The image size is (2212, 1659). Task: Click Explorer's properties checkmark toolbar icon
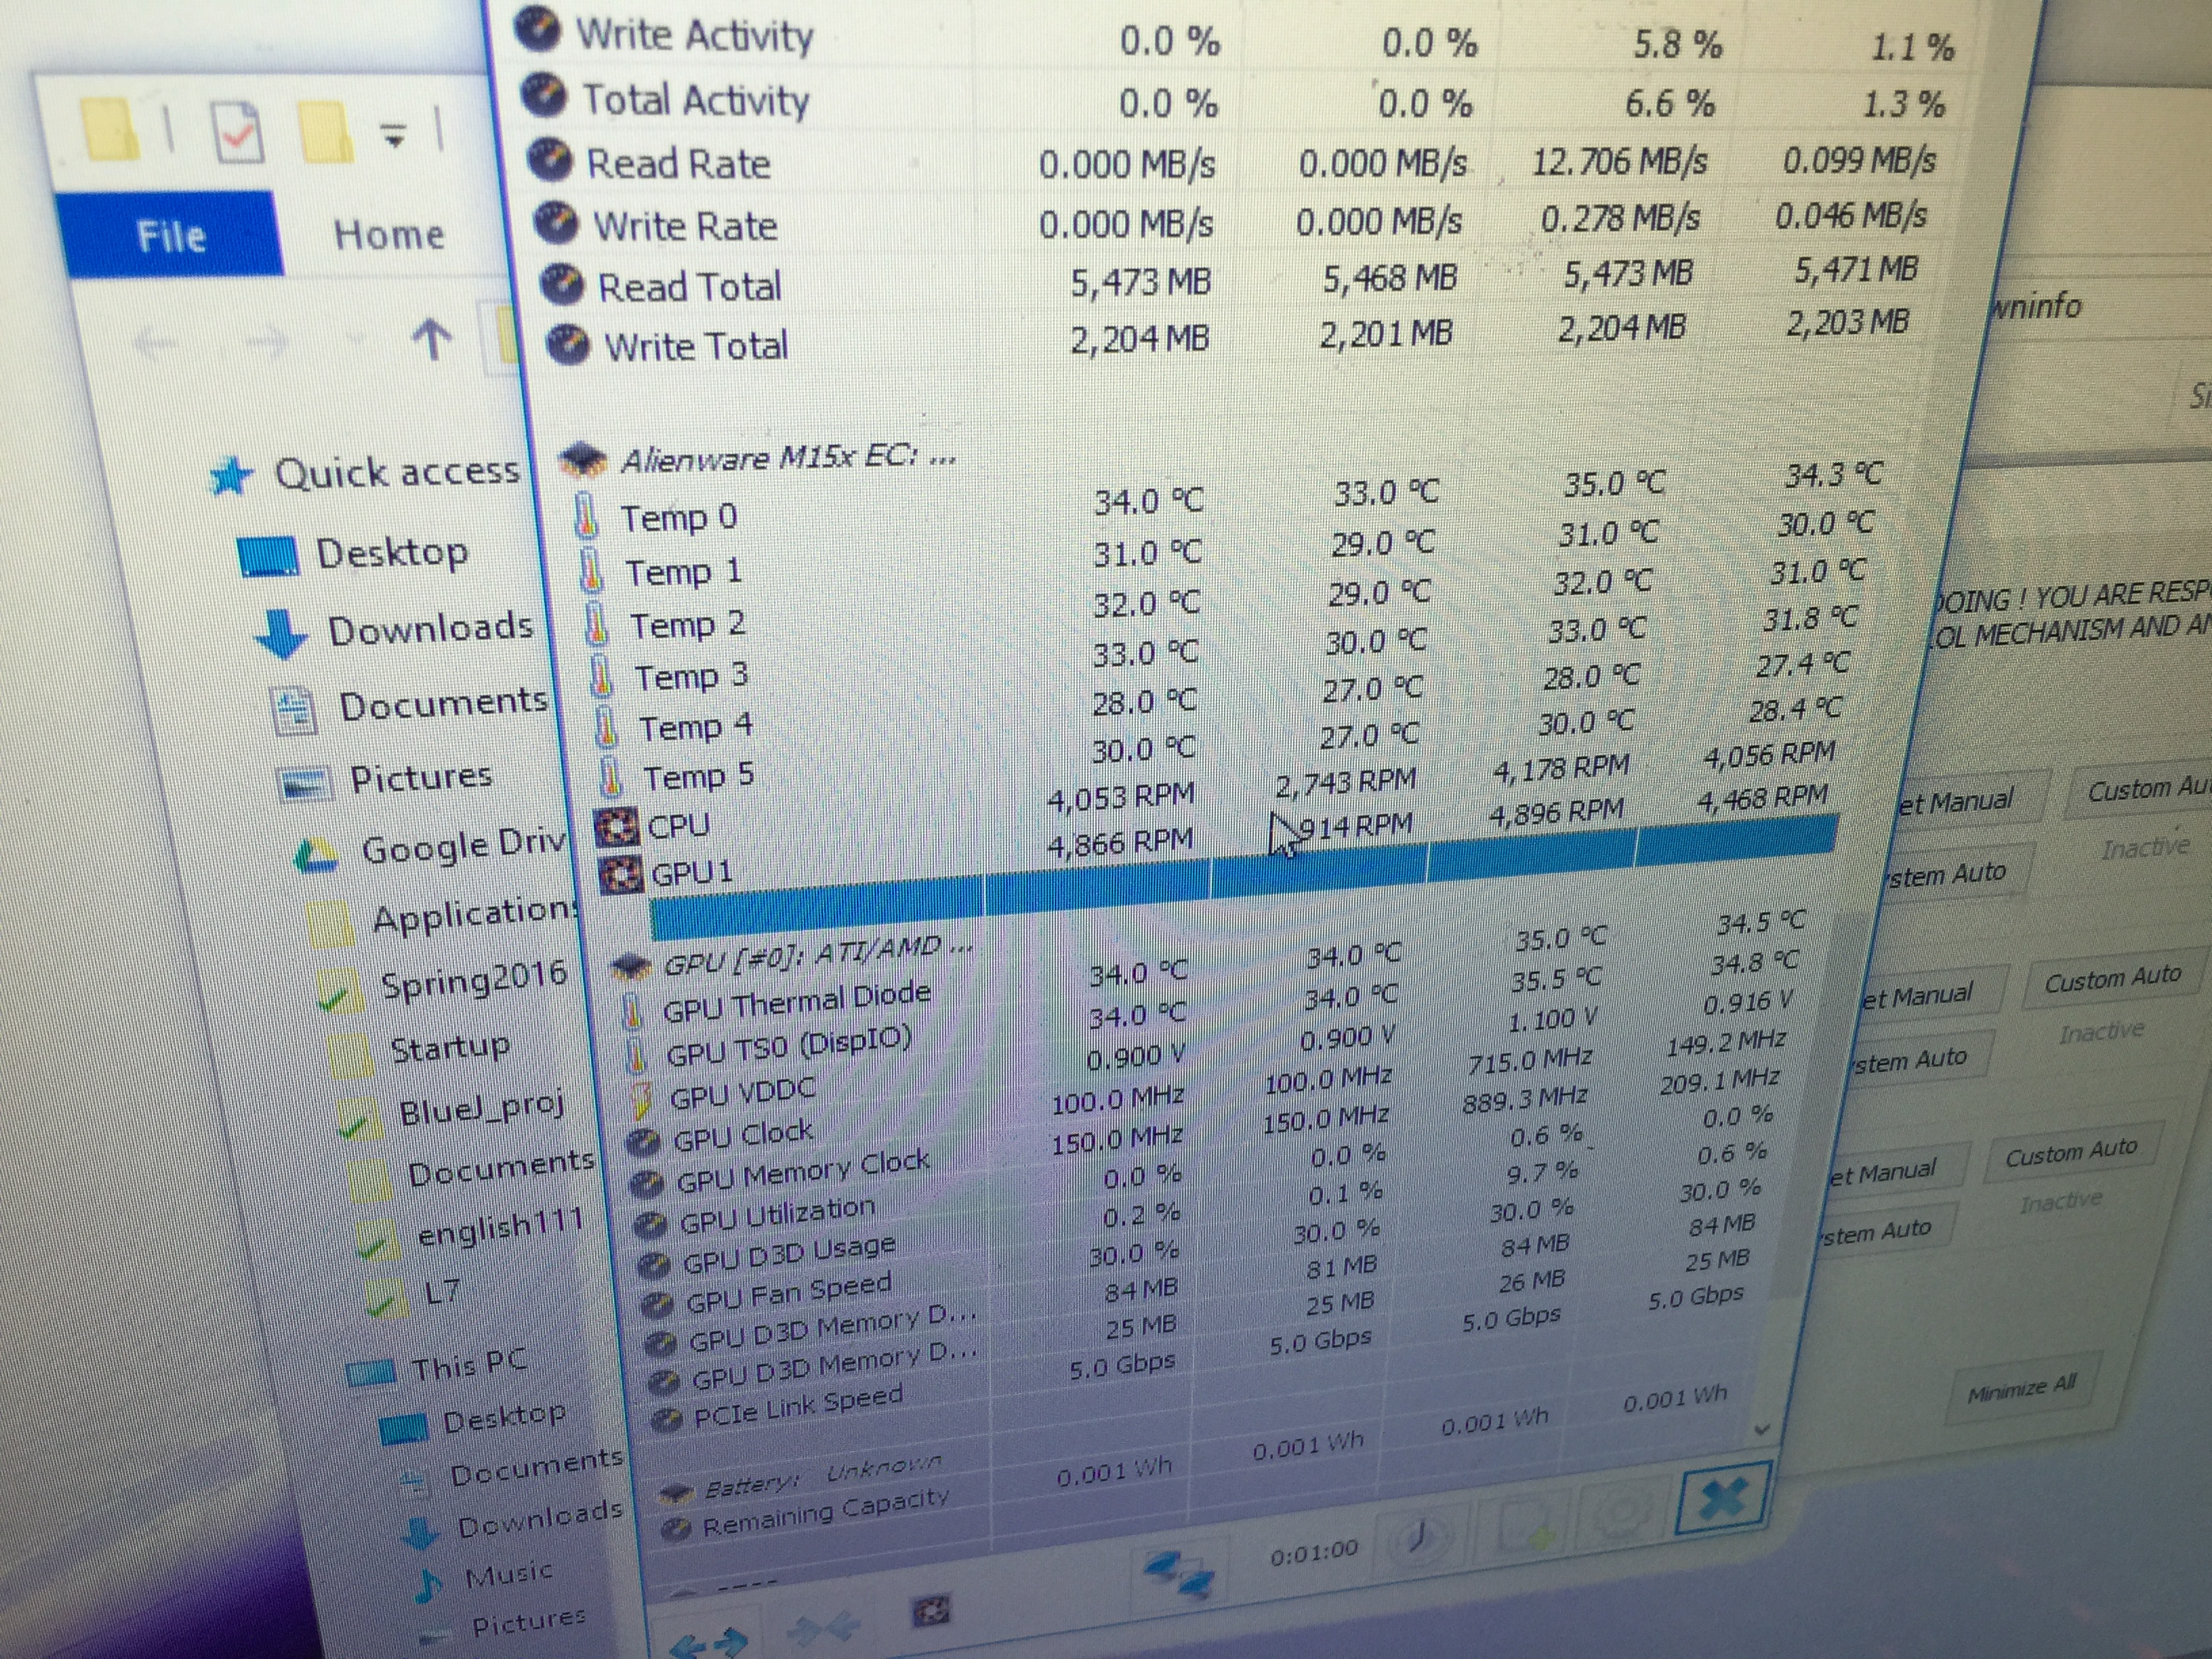tap(238, 132)
